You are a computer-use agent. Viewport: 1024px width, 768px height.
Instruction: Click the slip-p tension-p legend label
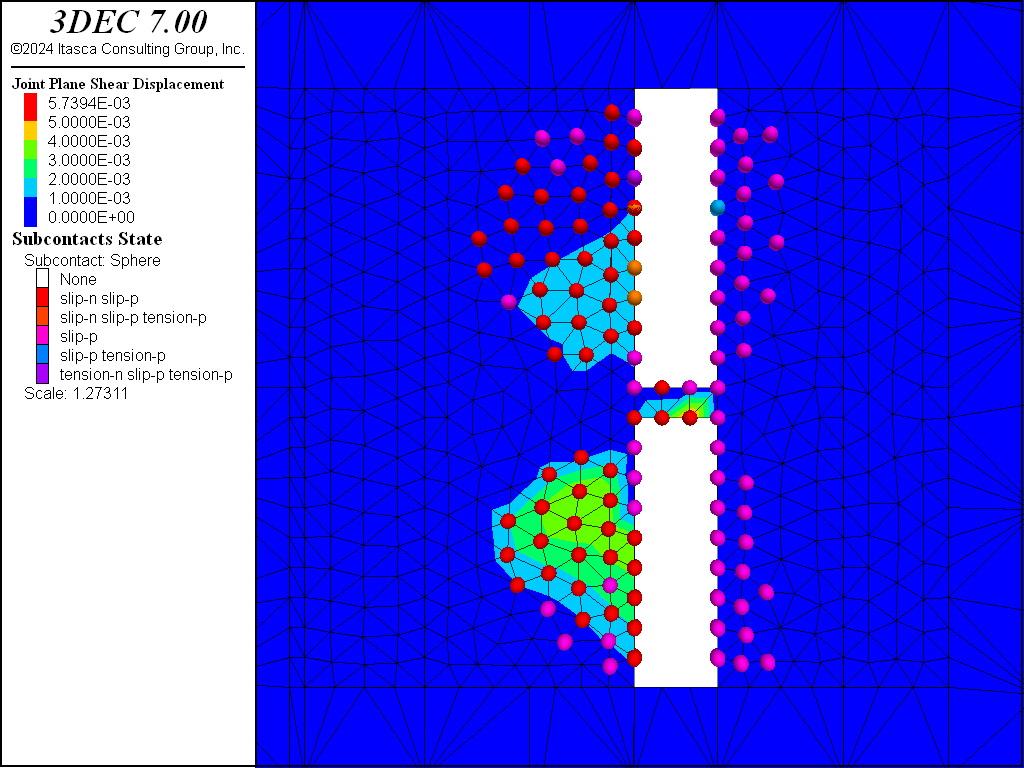(x=112, y=355)
